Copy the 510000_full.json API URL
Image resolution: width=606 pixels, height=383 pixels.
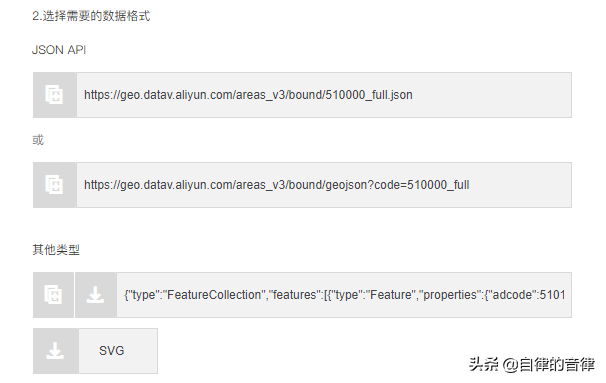coord(54,95)
